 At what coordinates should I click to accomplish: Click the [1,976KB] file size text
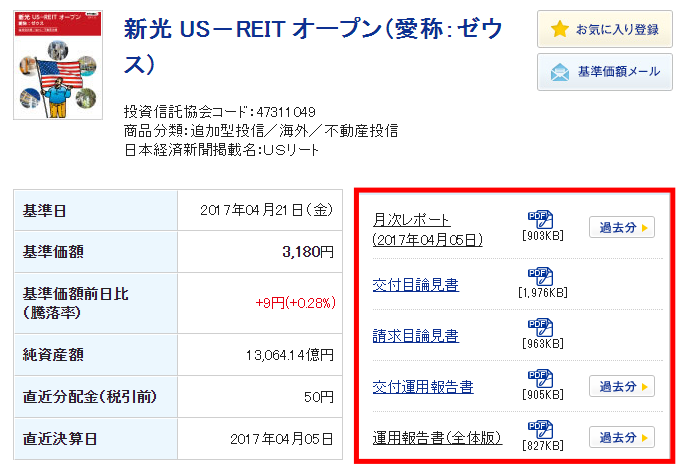pos(542,293)
